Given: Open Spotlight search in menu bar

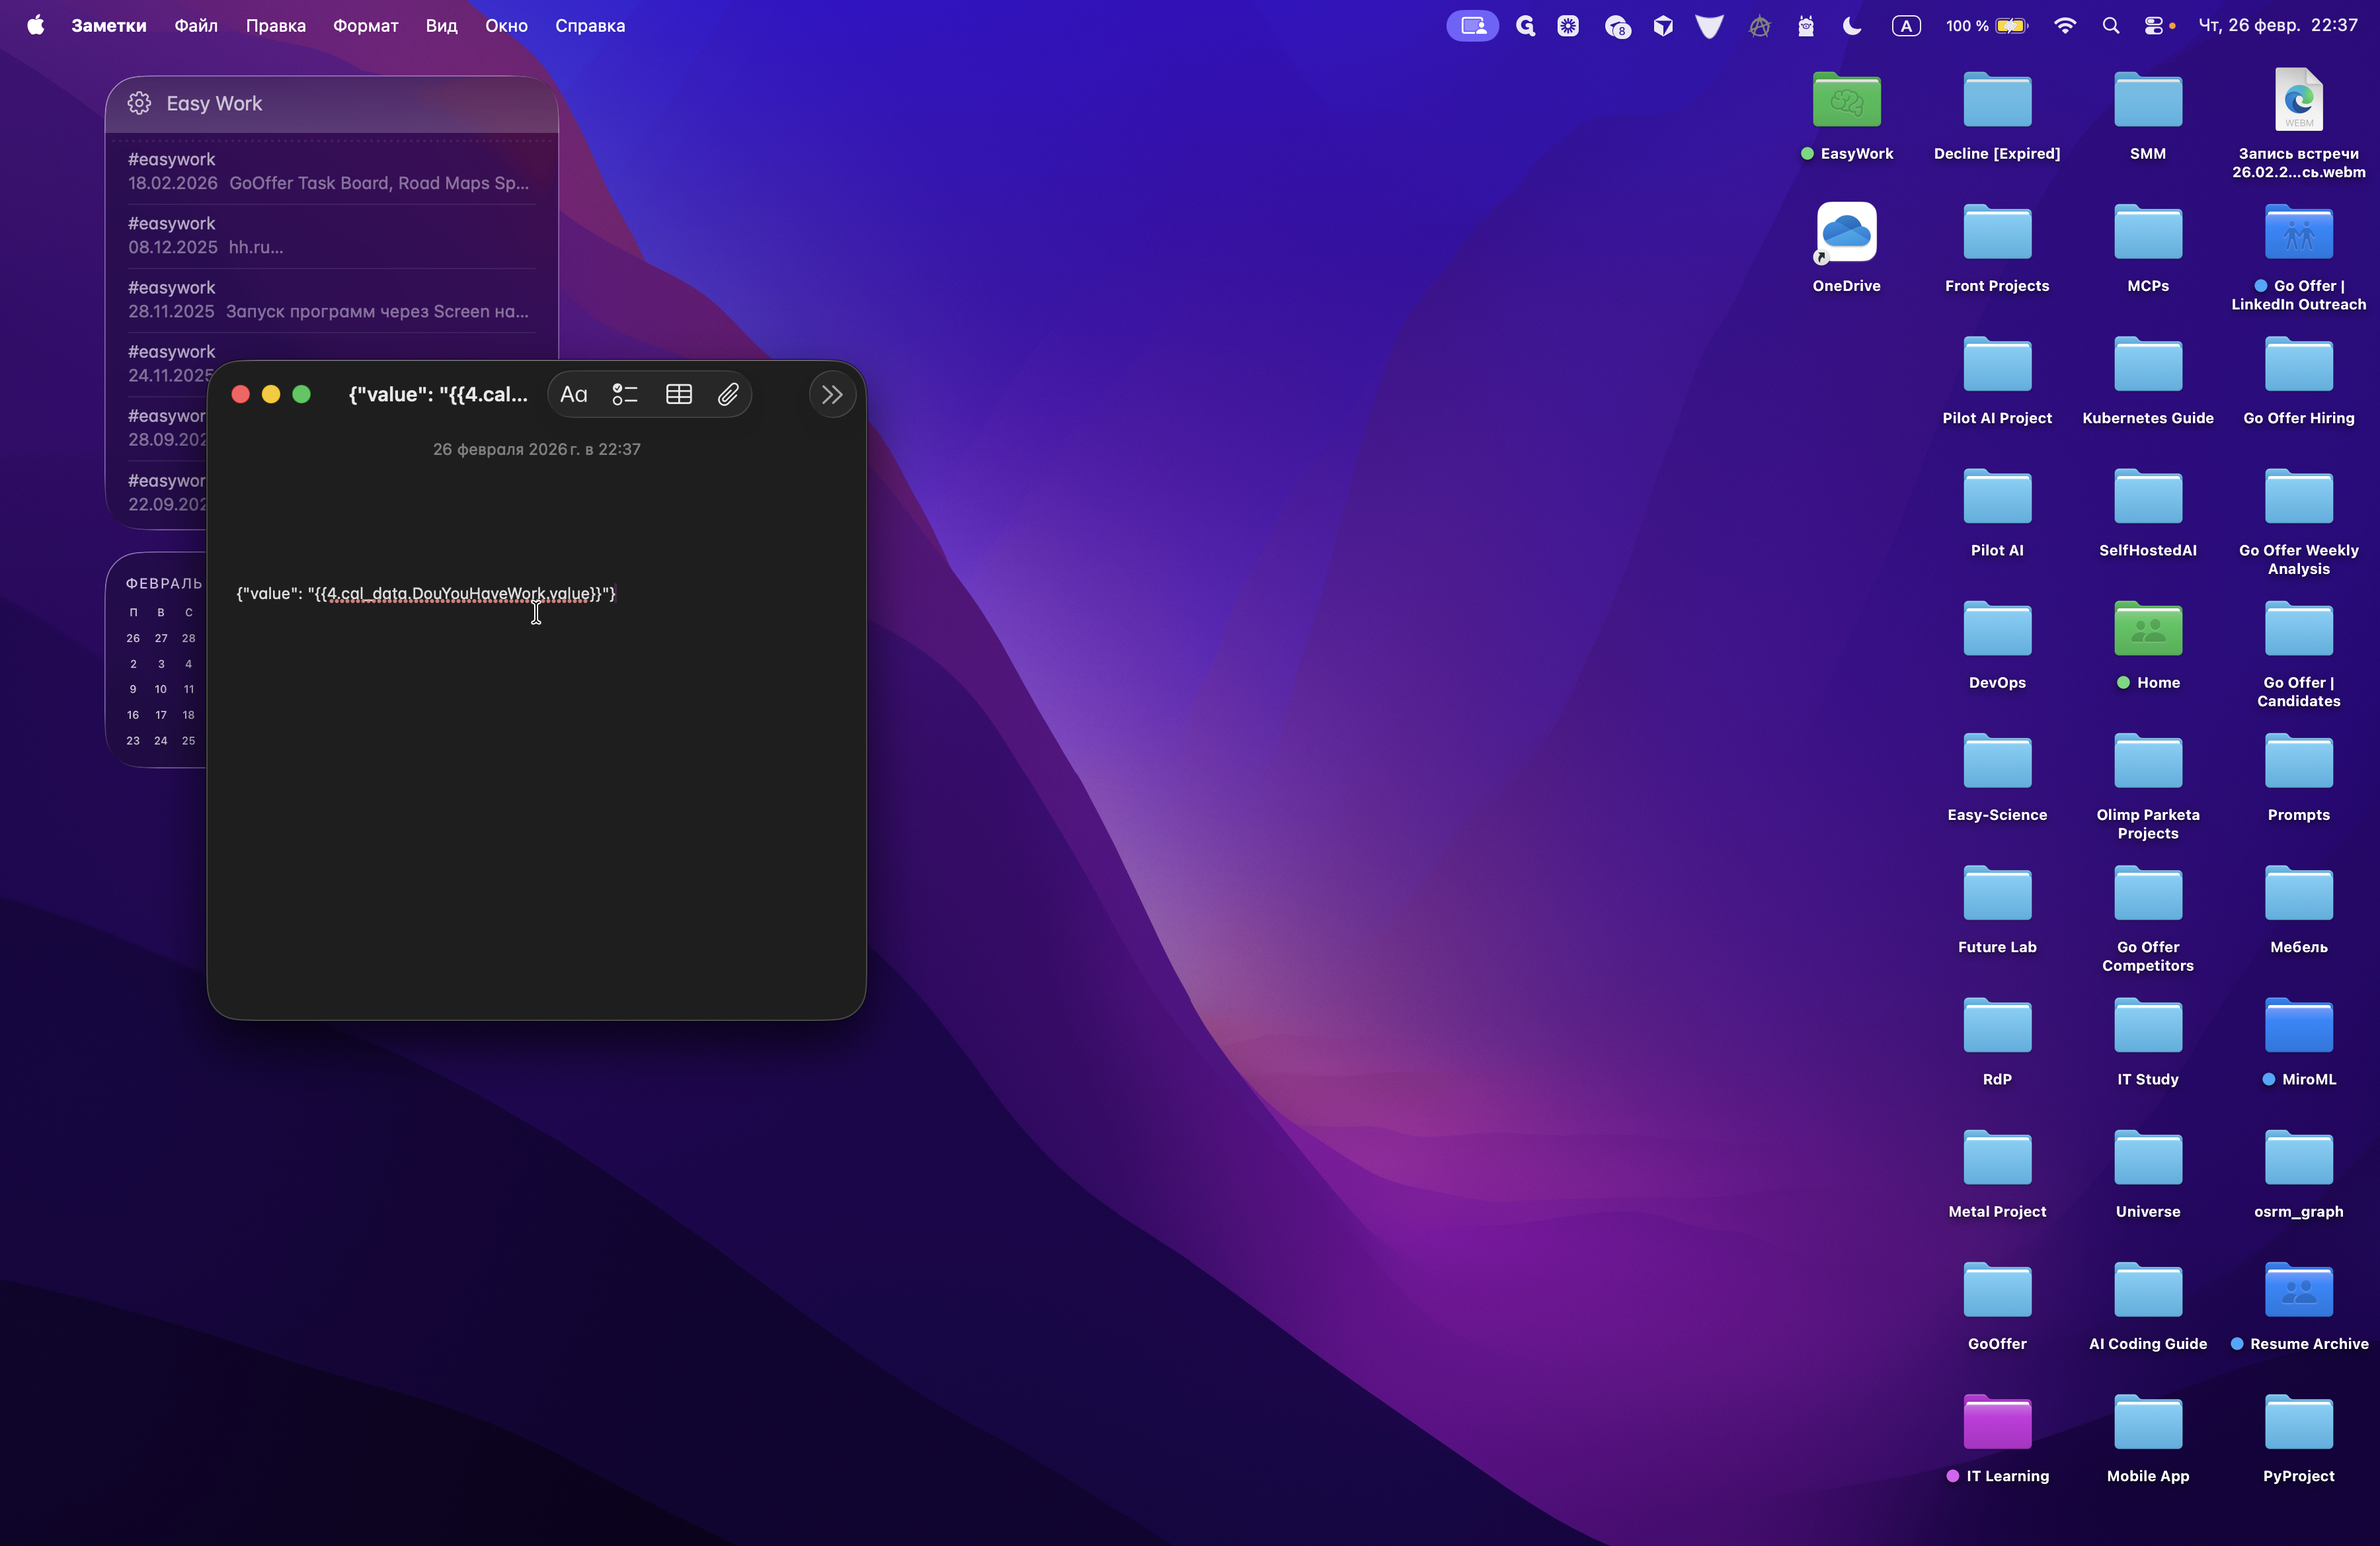Looking at the screenshot, I should point(2110,26).
